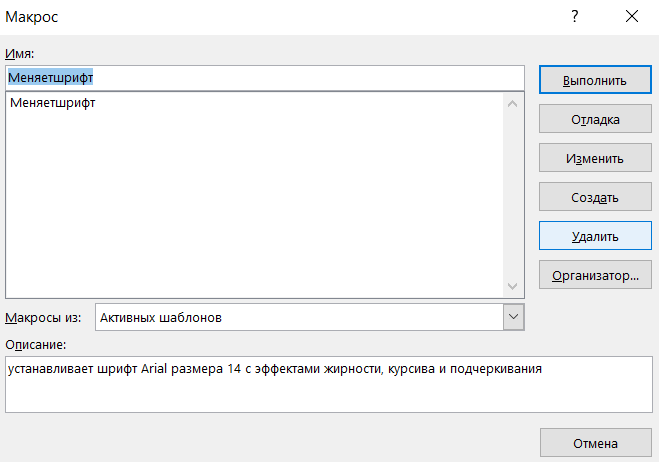Click the macro list scroll-up arrow
Viewport: 659px width, 462px height.
point(512,103)
